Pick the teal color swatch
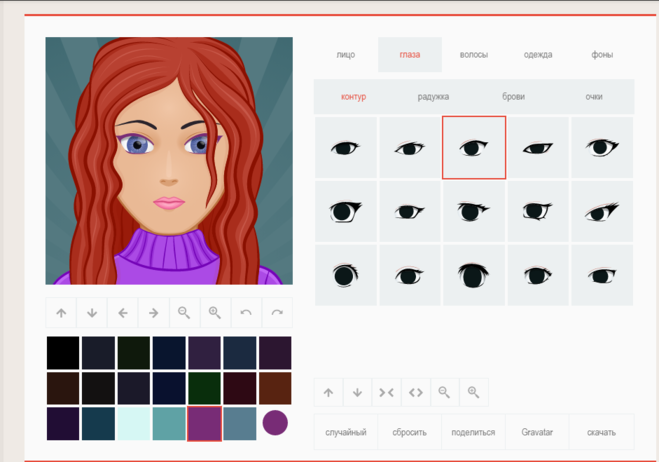This screenshot has height=462, width=659. 169,424
